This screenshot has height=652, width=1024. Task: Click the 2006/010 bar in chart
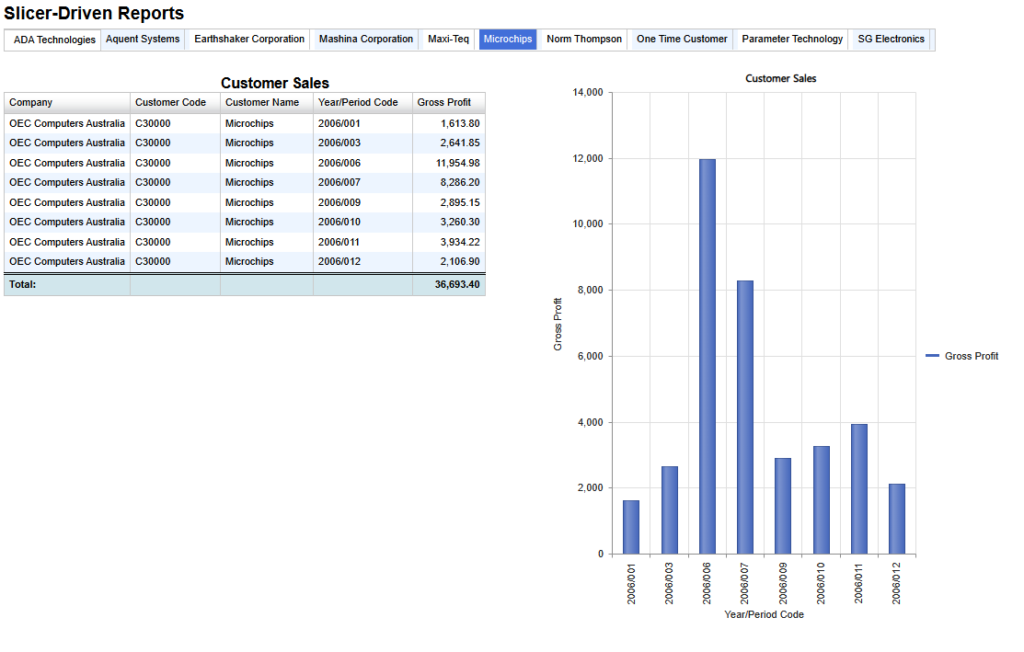point(822,500)
